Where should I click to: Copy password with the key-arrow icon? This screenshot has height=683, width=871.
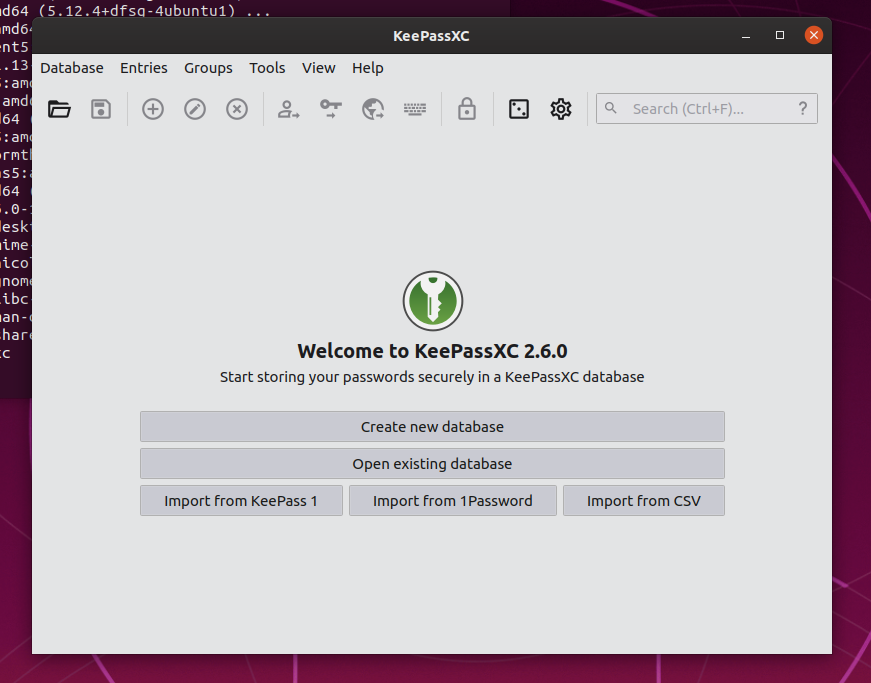(331, 109)
